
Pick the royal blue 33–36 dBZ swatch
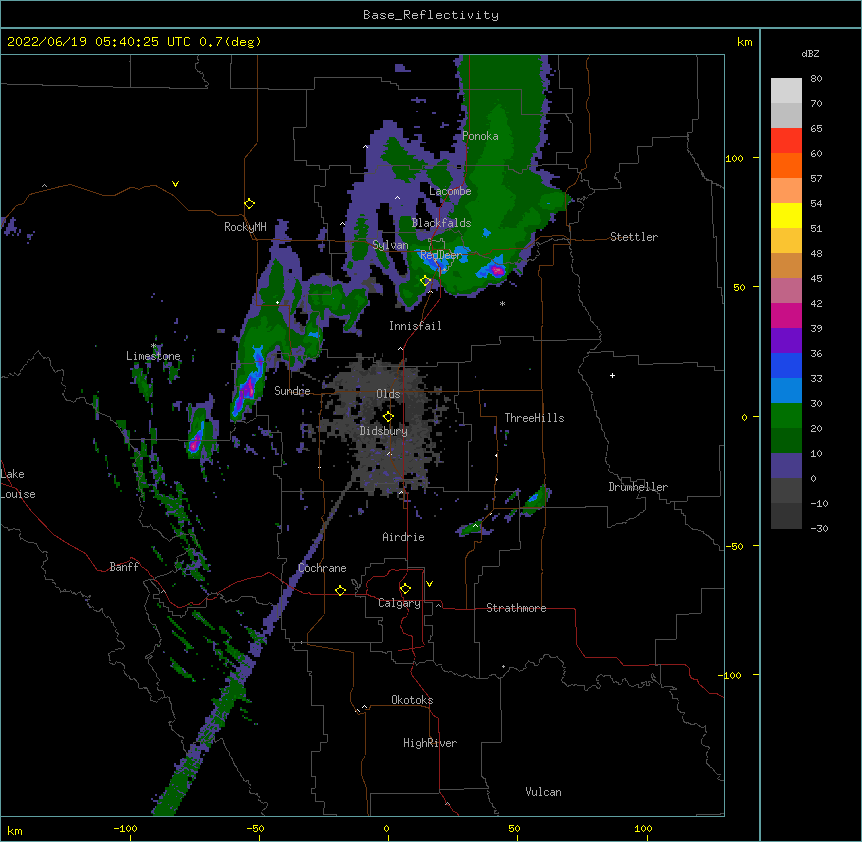point(786,365)
